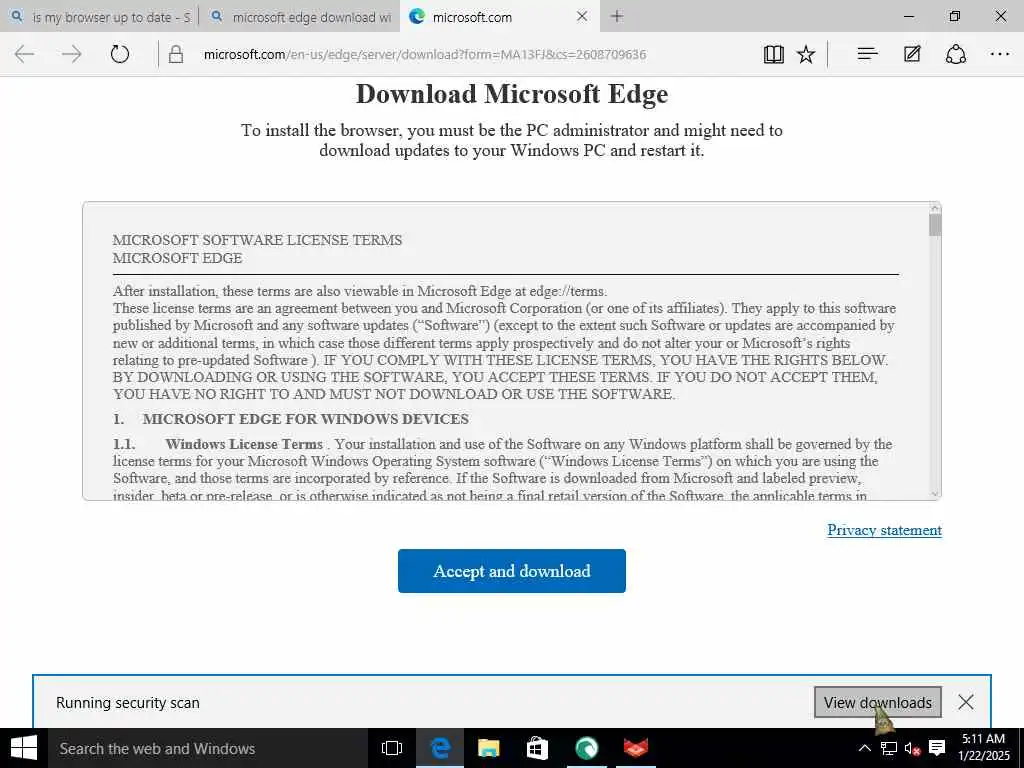Click the license box scroll down arrow
This screenshot has width=1024, height=768.
tap(935, 494)
